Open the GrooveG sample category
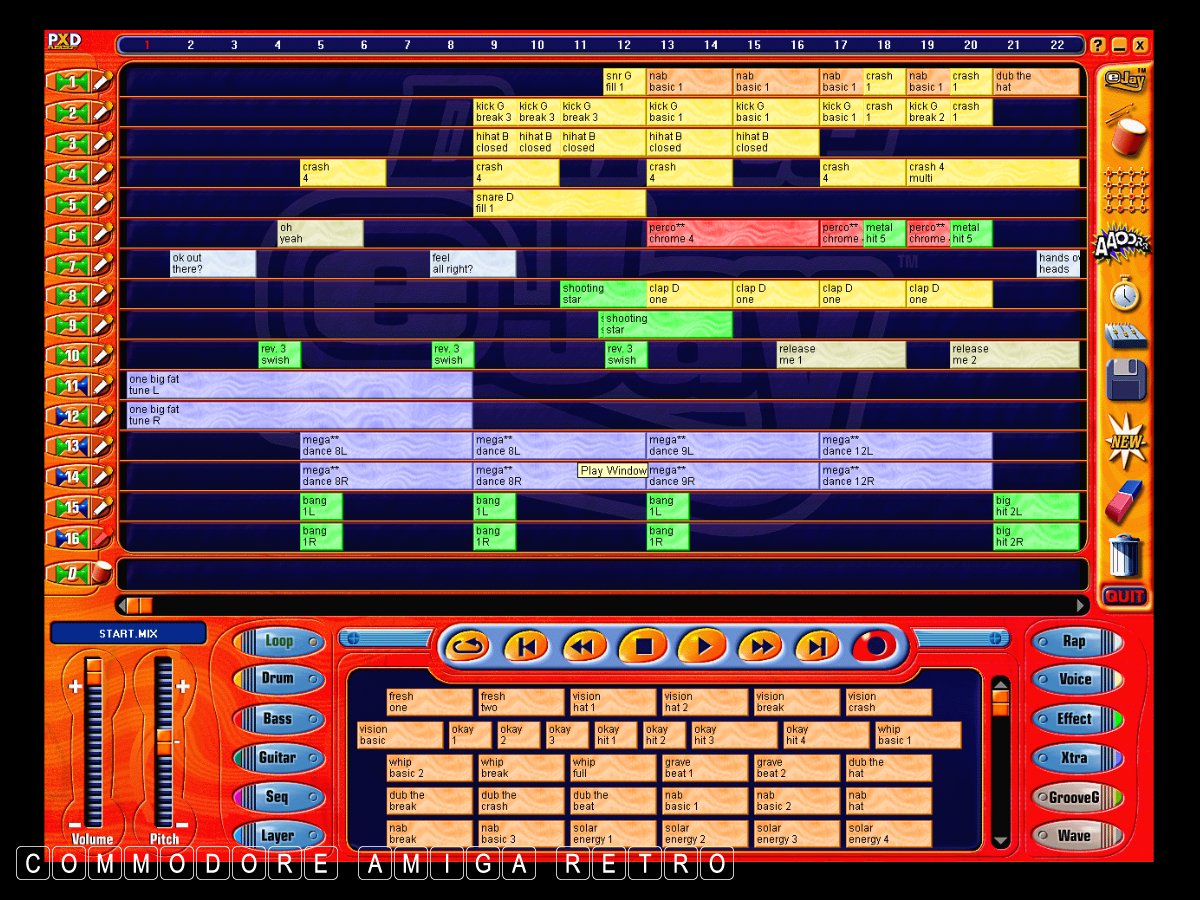 [x=1076, y=797]
